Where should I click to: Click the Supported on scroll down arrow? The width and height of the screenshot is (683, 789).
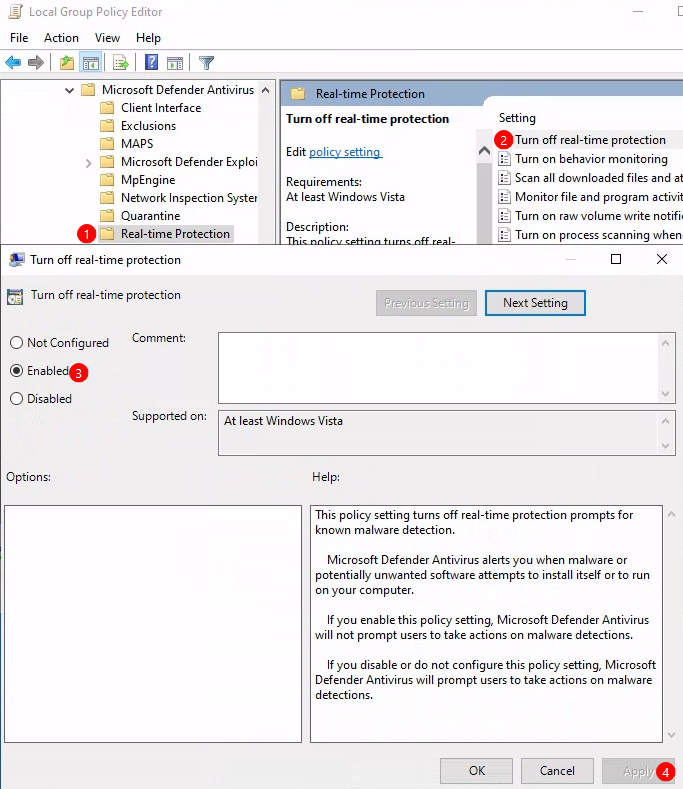[665, 446]
